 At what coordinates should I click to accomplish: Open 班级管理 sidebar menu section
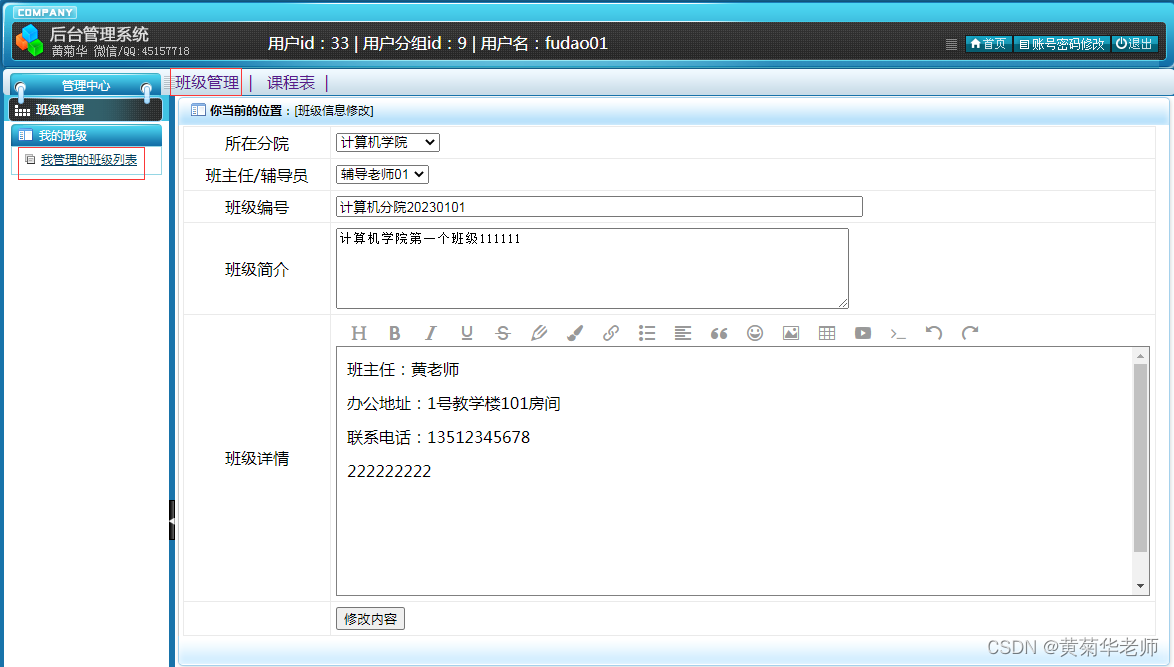click(85, 110)
